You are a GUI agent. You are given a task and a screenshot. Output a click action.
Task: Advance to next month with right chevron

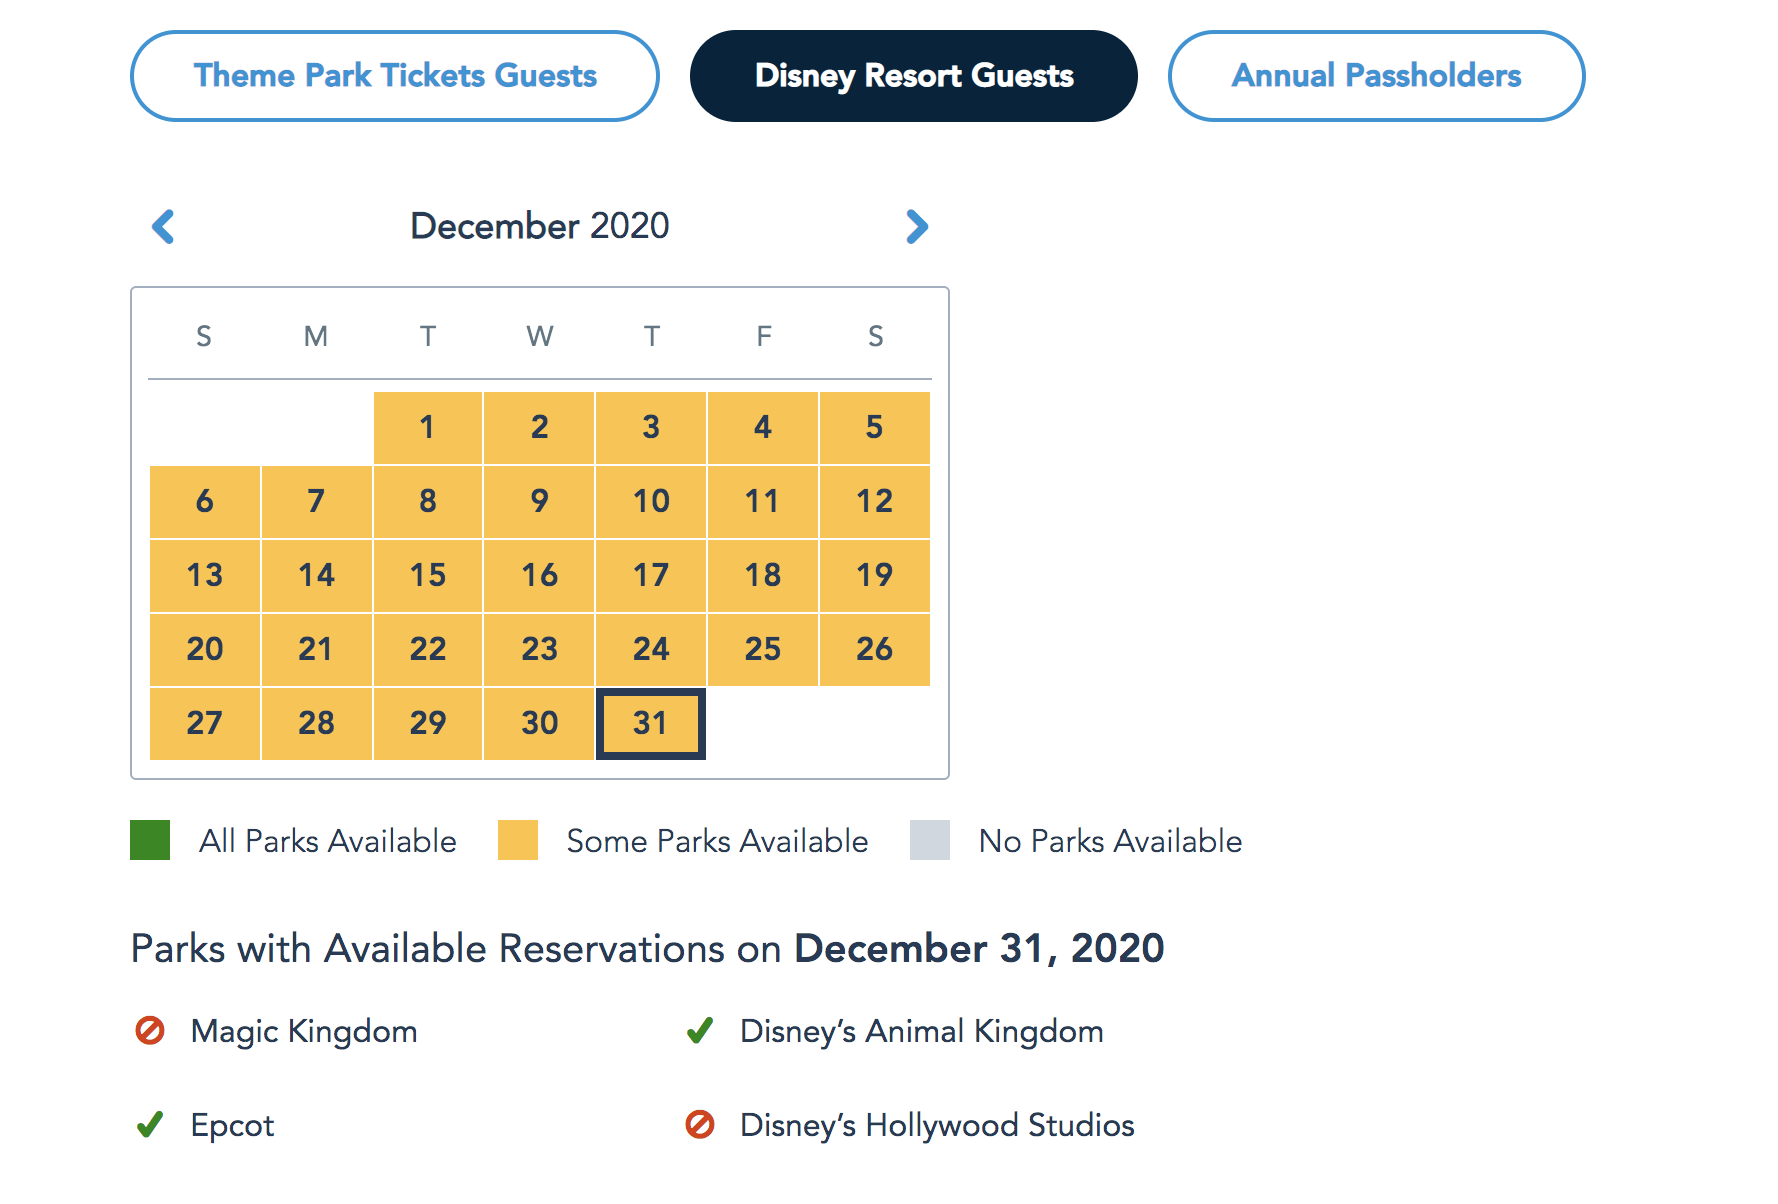[x=917, y=227]
